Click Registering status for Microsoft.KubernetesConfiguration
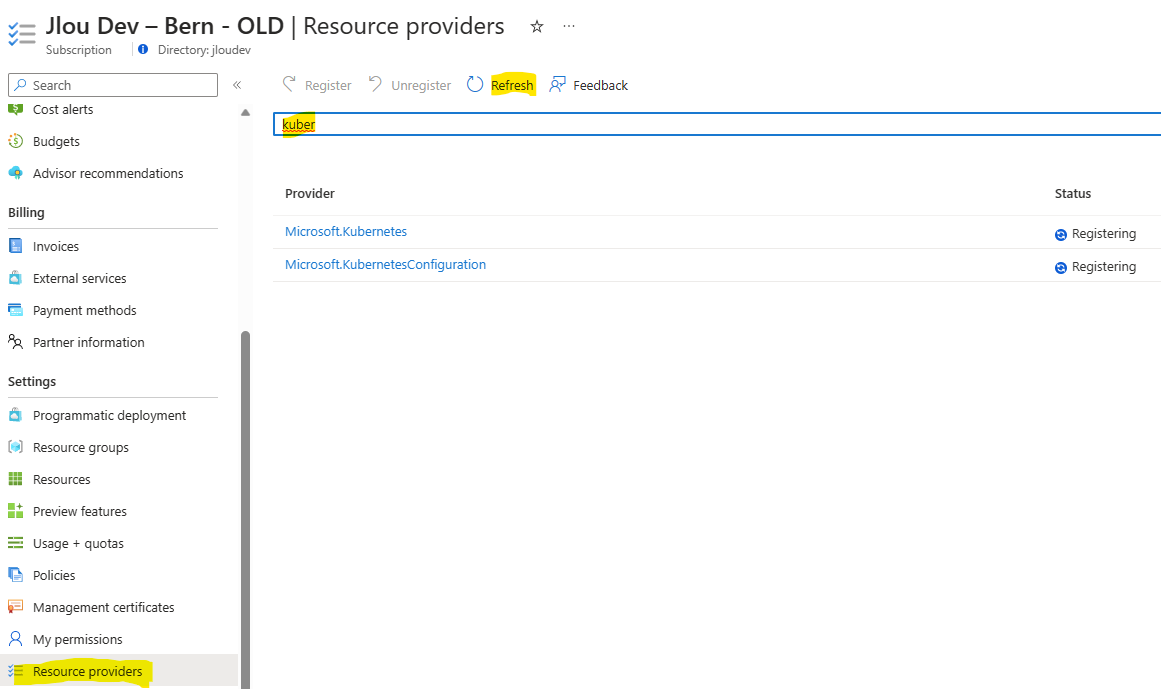This screenshot has width=1161, height=689. pyautogui.click(x=1095, y=266)
